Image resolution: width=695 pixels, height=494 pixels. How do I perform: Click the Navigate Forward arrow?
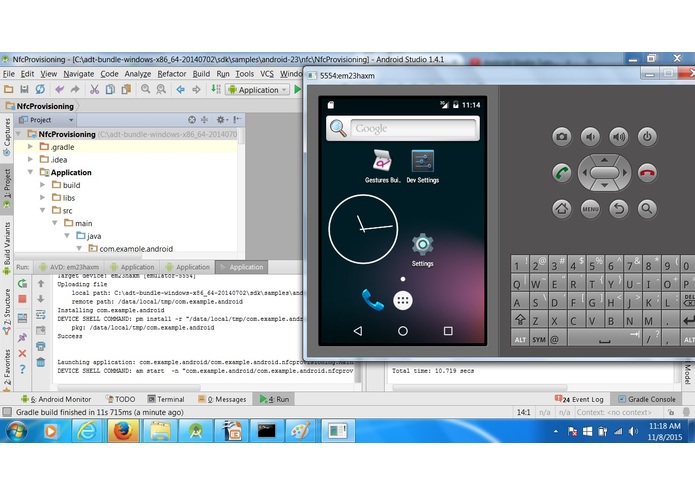196,89
